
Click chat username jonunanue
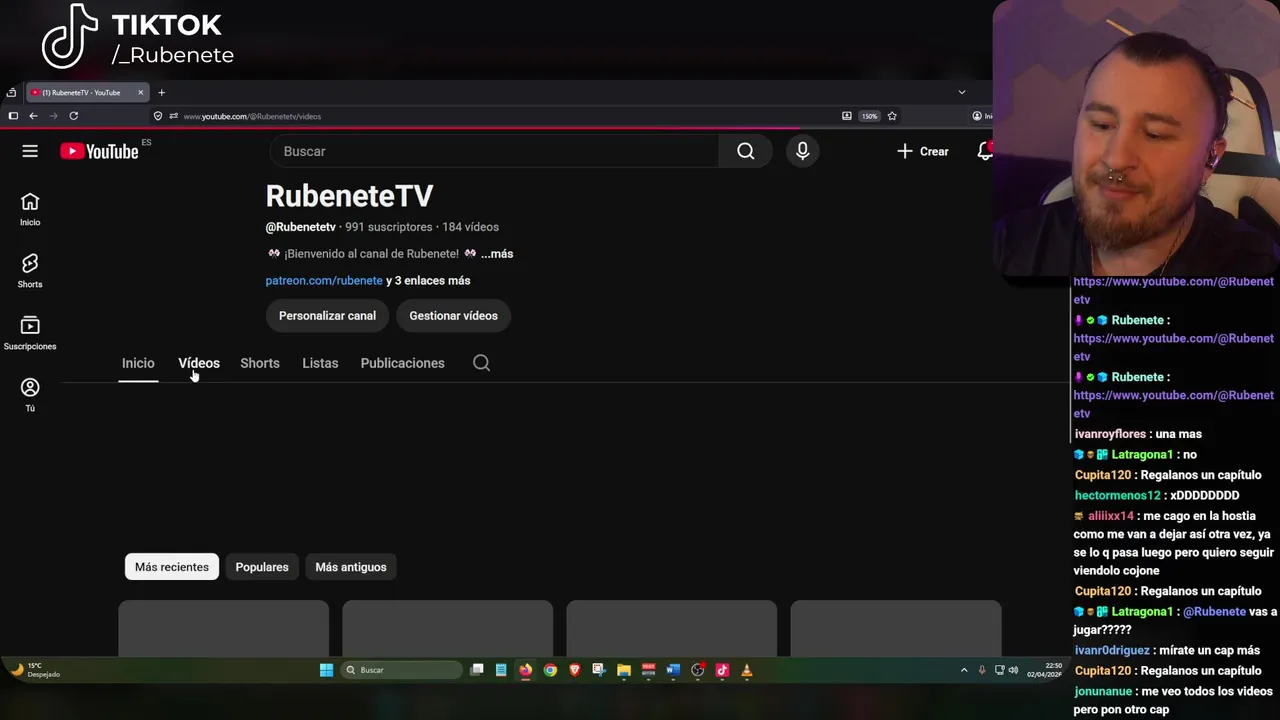[1104, 691]
